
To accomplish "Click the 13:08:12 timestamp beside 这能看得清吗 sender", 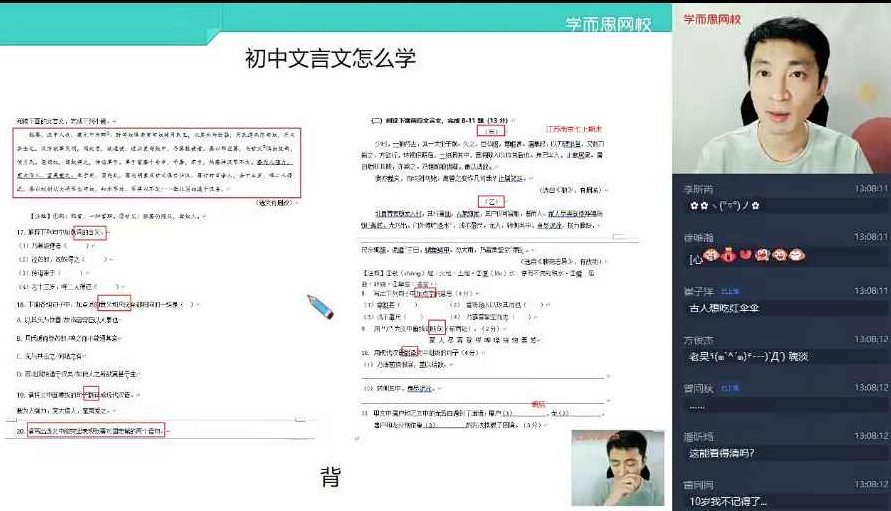I will click(x=871, y=436).
